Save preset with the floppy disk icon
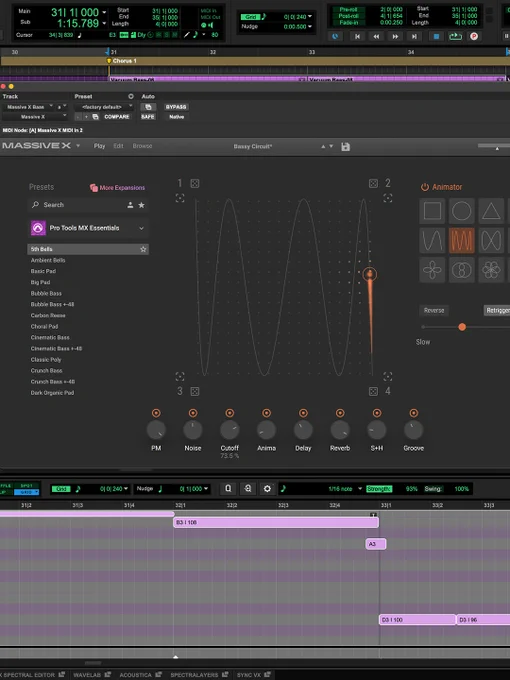The image size is (510, 680). pos(345,147)
